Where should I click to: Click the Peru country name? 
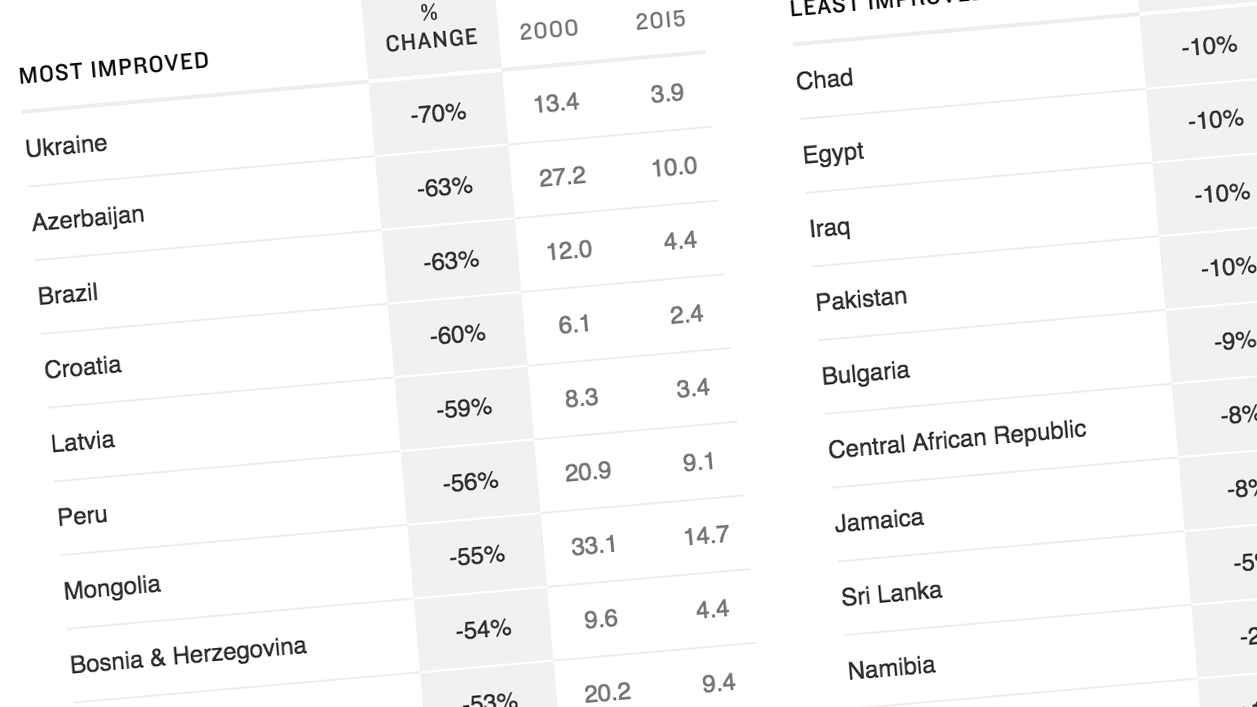82,516
